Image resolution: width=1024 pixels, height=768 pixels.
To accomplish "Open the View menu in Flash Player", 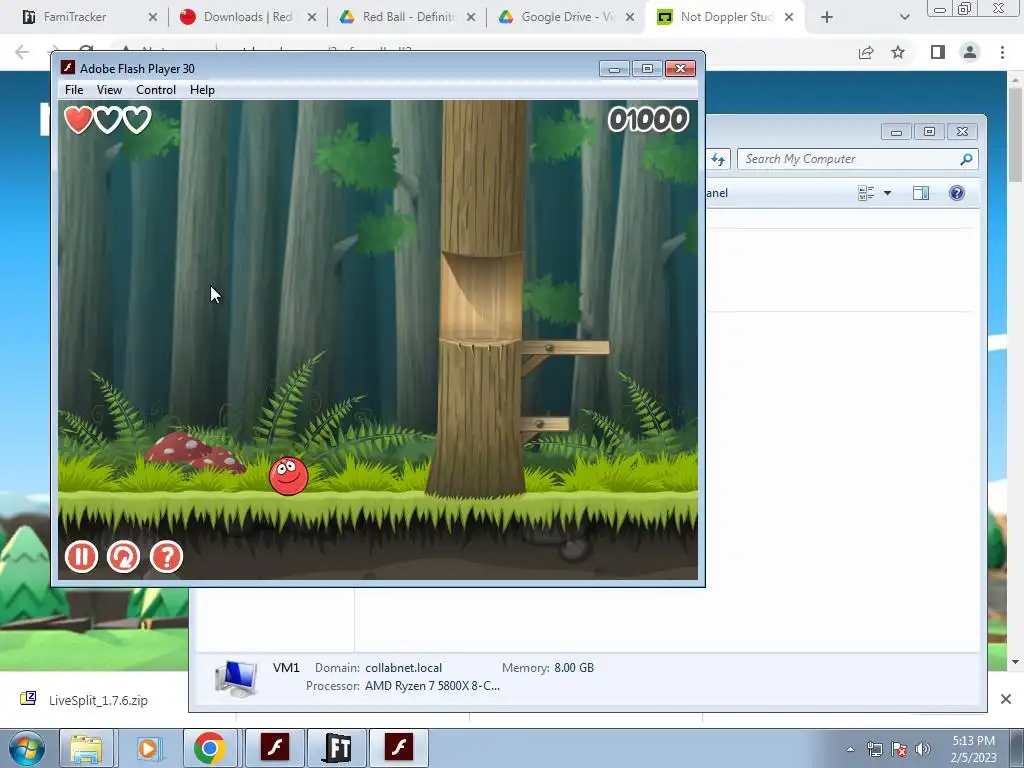I will click(109, 89).
